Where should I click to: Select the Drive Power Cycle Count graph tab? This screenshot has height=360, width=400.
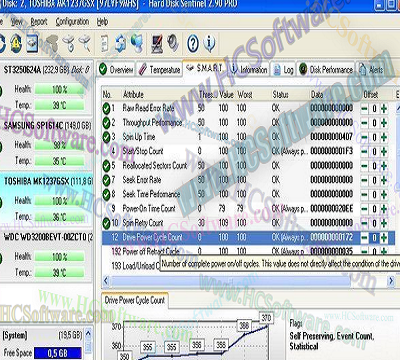(135, 300)
